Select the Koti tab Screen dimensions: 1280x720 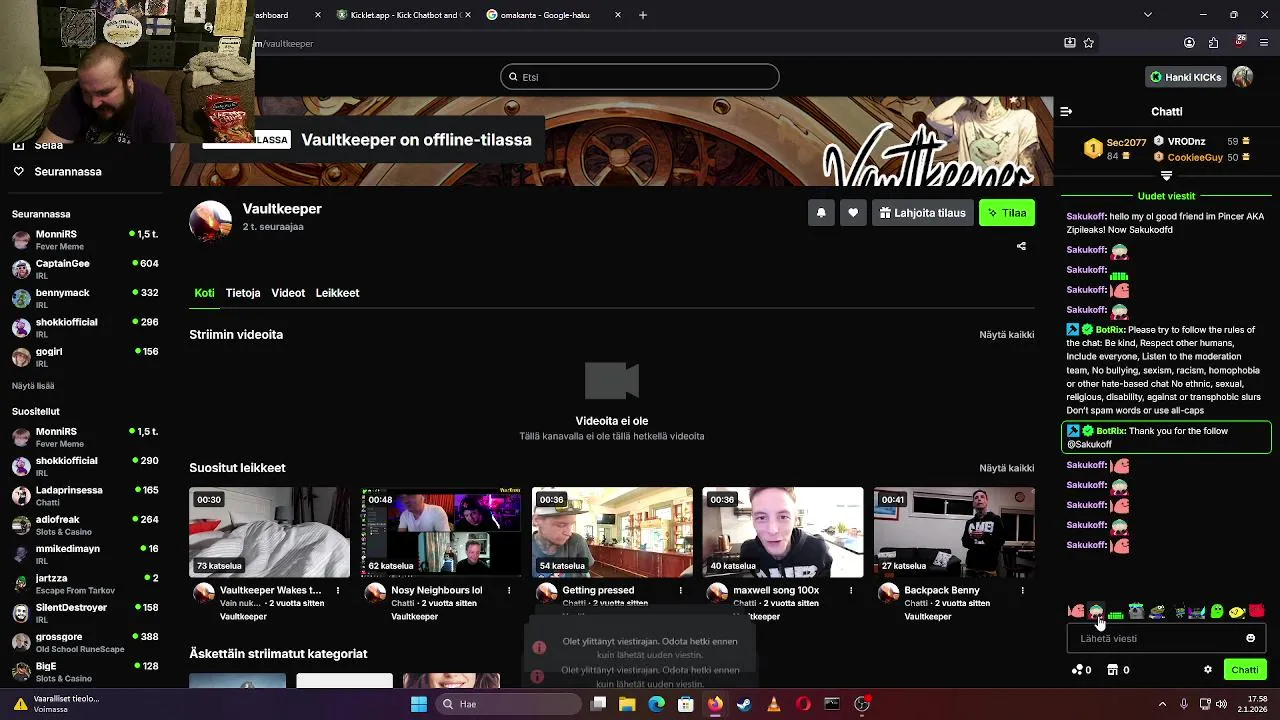click(204, 293)
